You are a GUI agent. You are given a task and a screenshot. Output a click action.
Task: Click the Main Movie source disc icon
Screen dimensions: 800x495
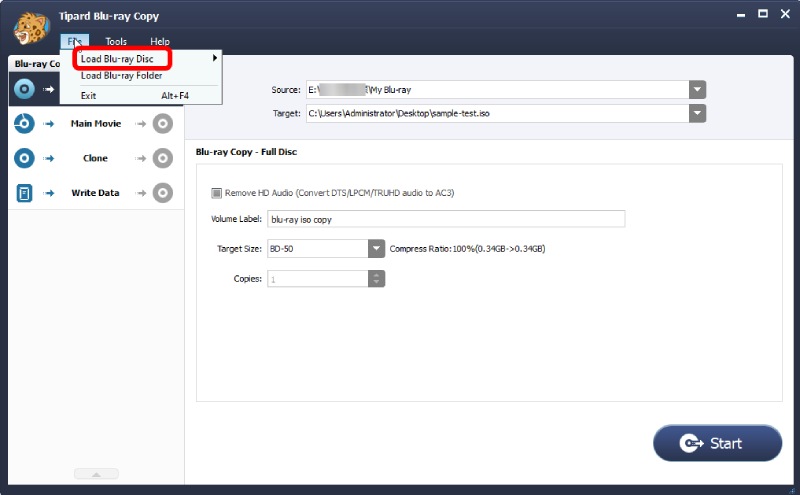pyautogui.click(x=24, y=123)
